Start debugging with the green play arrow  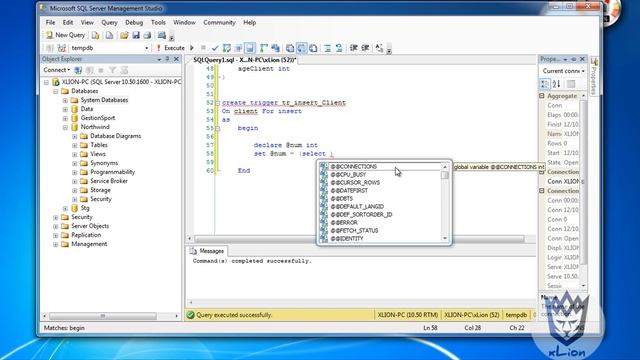[x=192, y=48]
